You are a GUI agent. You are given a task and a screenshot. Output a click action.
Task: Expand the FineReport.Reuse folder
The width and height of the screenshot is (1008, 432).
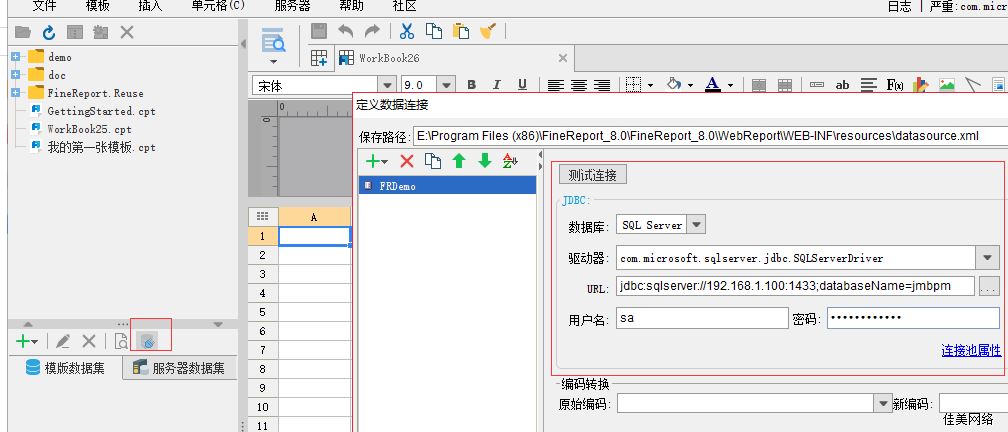coord(15,93)
